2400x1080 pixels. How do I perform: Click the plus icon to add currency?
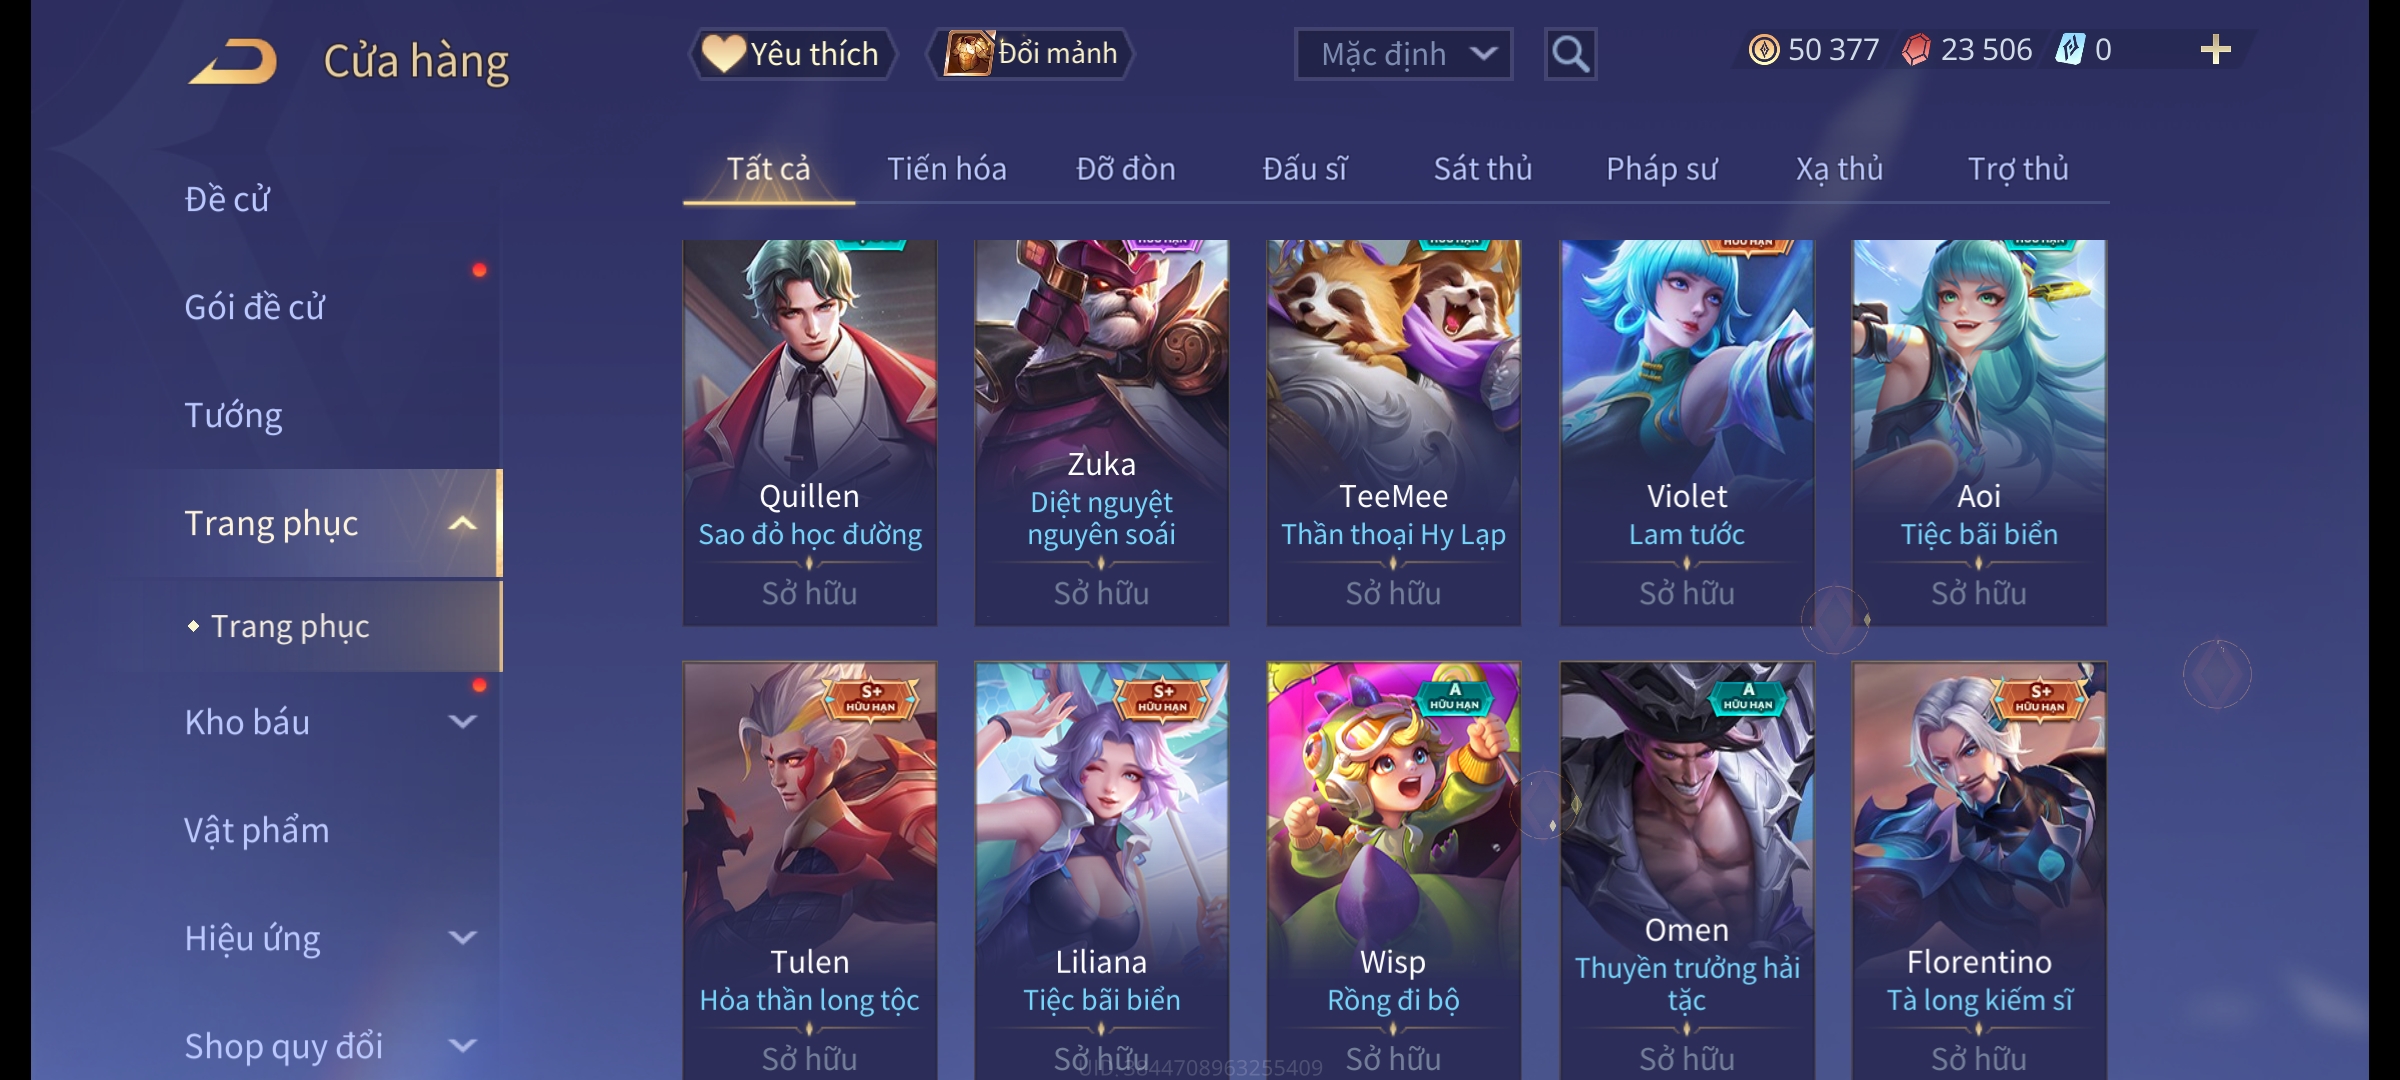(2215, 50)
